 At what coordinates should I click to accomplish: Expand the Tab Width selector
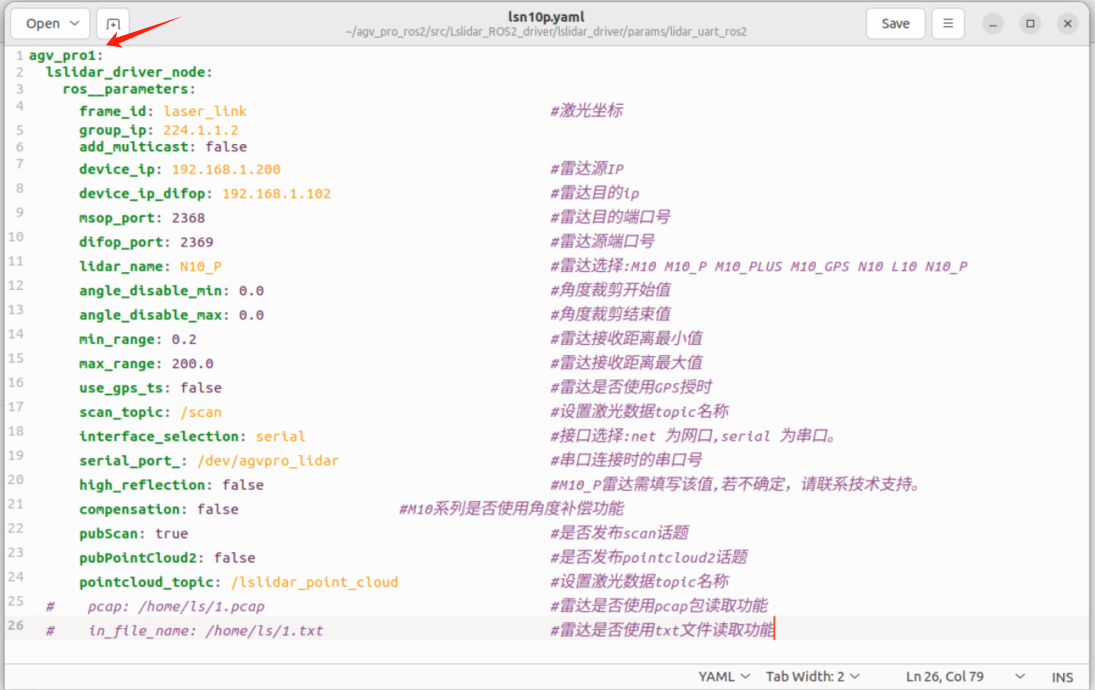813,676
